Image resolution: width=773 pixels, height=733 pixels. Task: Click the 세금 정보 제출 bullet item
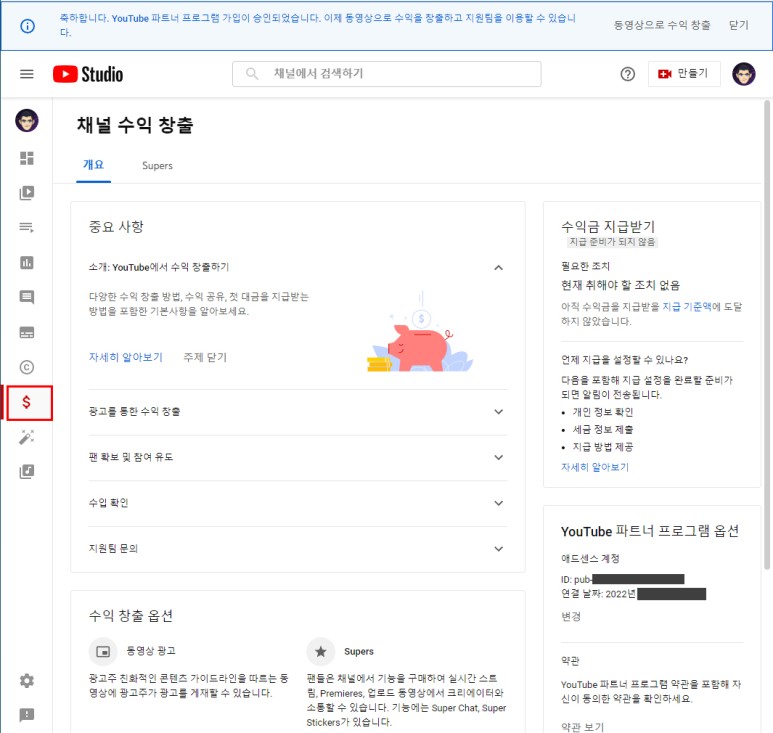(602, 429)
